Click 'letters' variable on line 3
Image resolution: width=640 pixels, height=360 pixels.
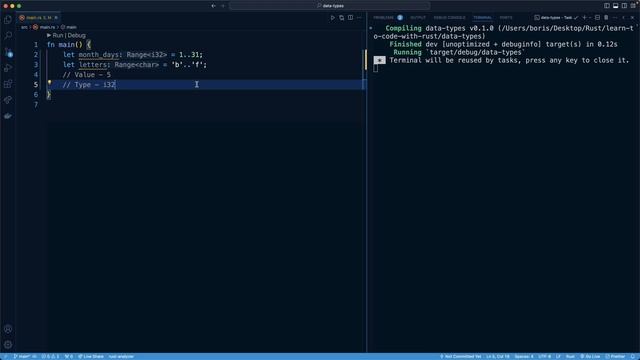pyautogui.click(x=93, y=65)
